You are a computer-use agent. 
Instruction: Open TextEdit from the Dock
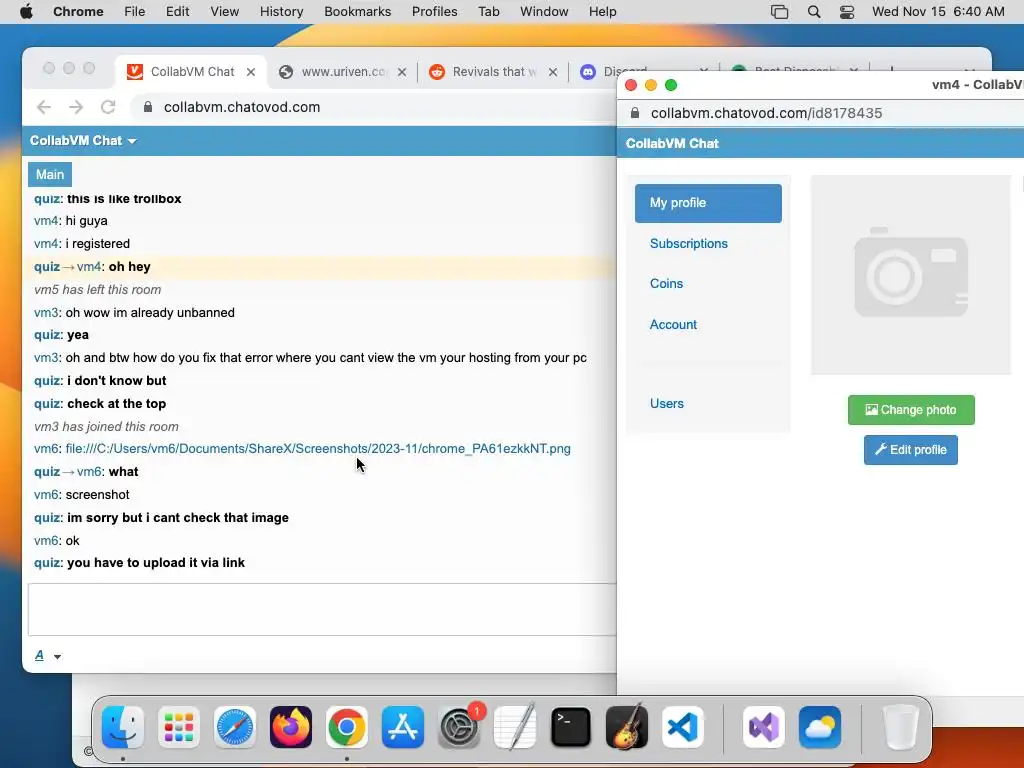coord(515,727)
